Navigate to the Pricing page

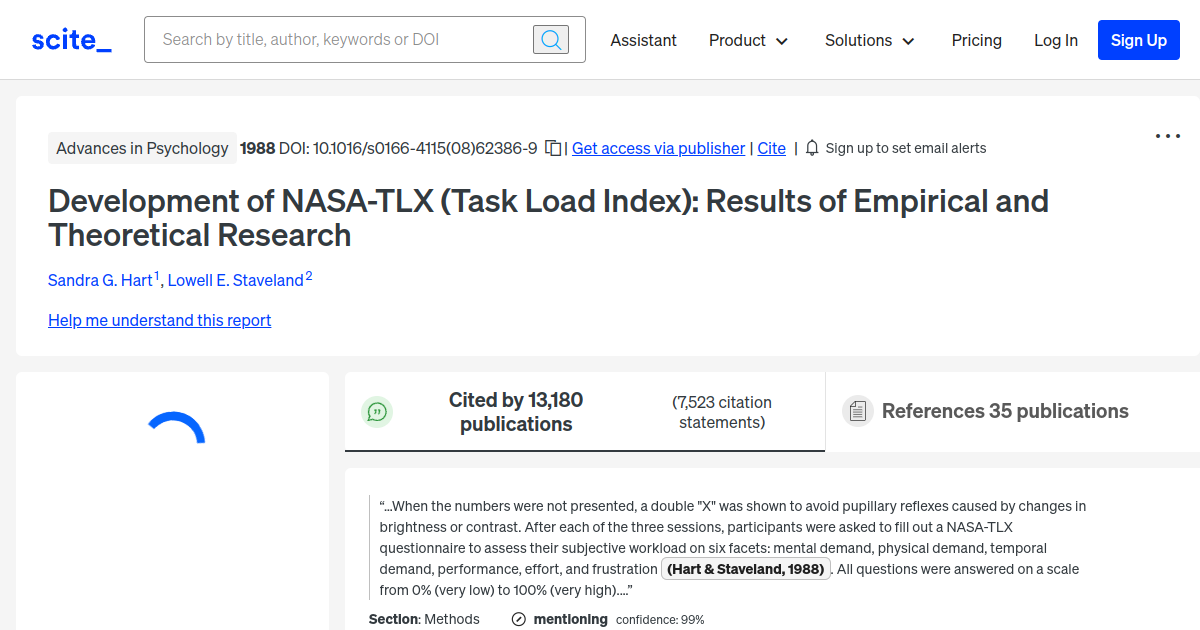point(976,40)
